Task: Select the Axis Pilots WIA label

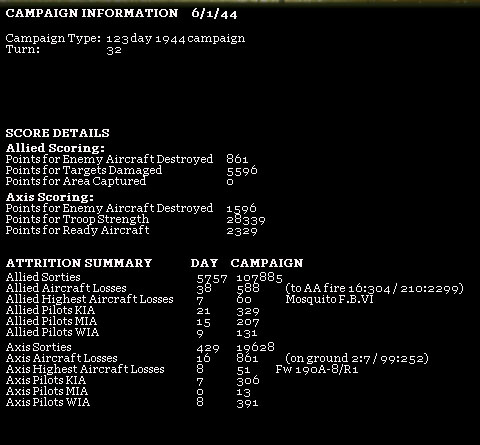Action: [x=48, y=402]
